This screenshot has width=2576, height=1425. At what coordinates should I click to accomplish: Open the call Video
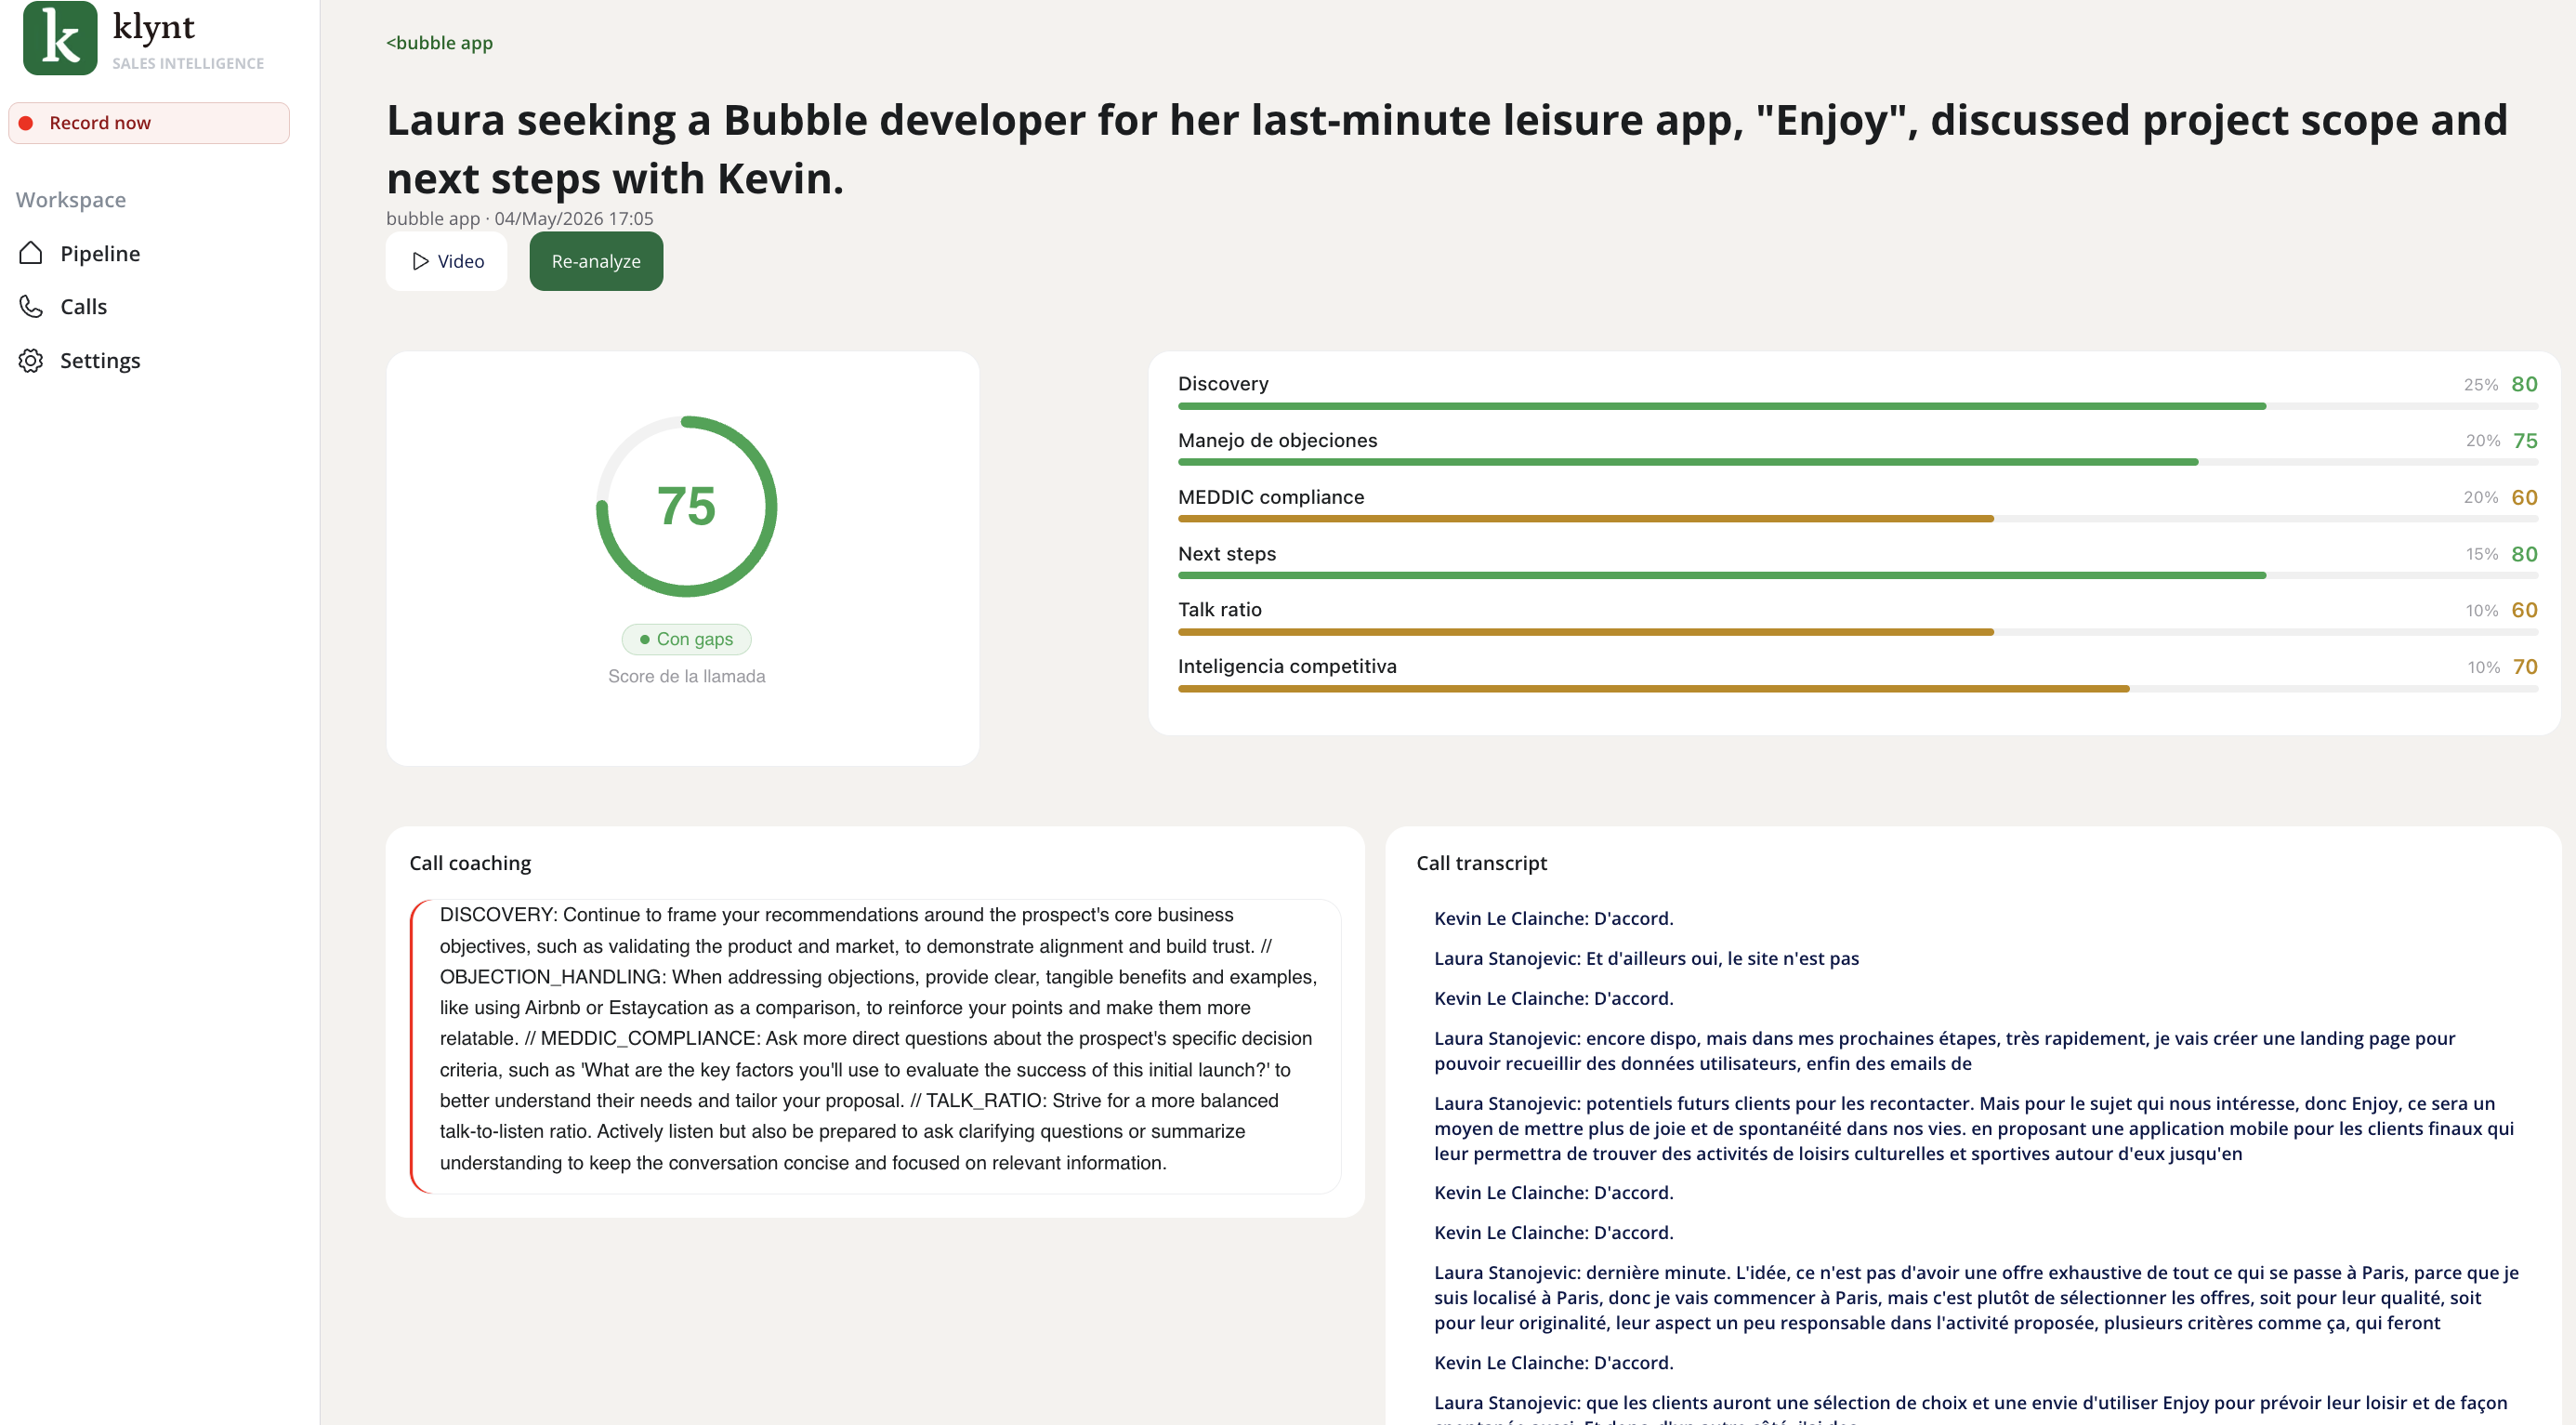[447, 261]
